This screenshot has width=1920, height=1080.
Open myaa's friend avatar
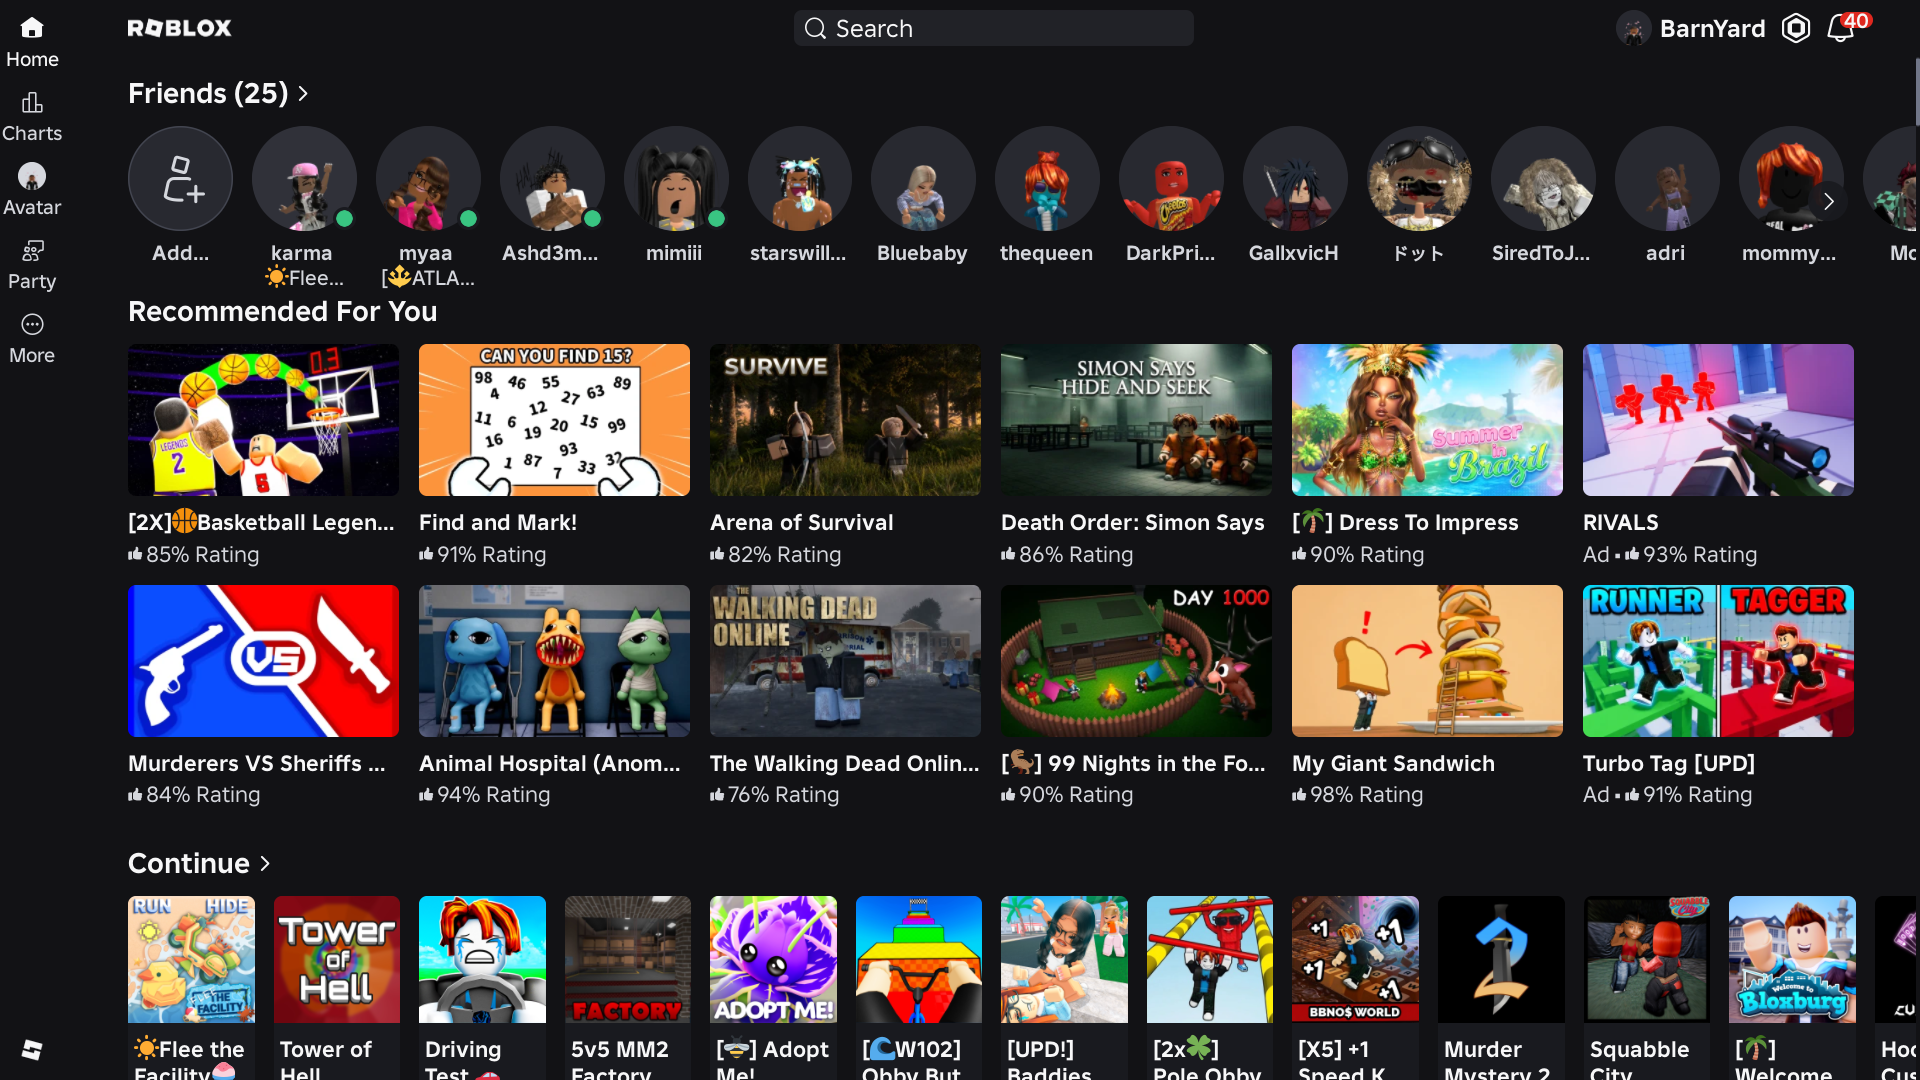click(428, 179)
